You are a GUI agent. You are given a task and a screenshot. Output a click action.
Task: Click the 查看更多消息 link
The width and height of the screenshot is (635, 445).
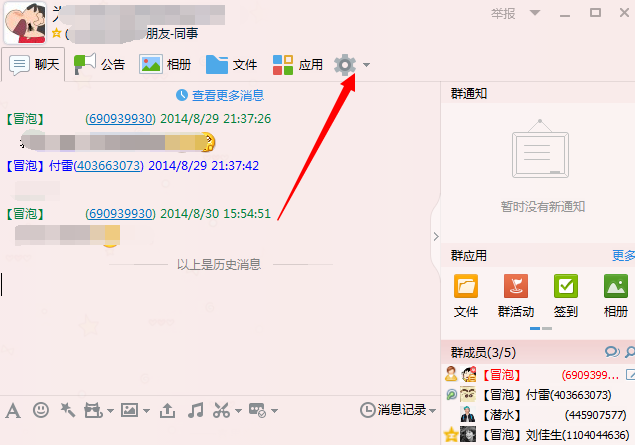228,96
